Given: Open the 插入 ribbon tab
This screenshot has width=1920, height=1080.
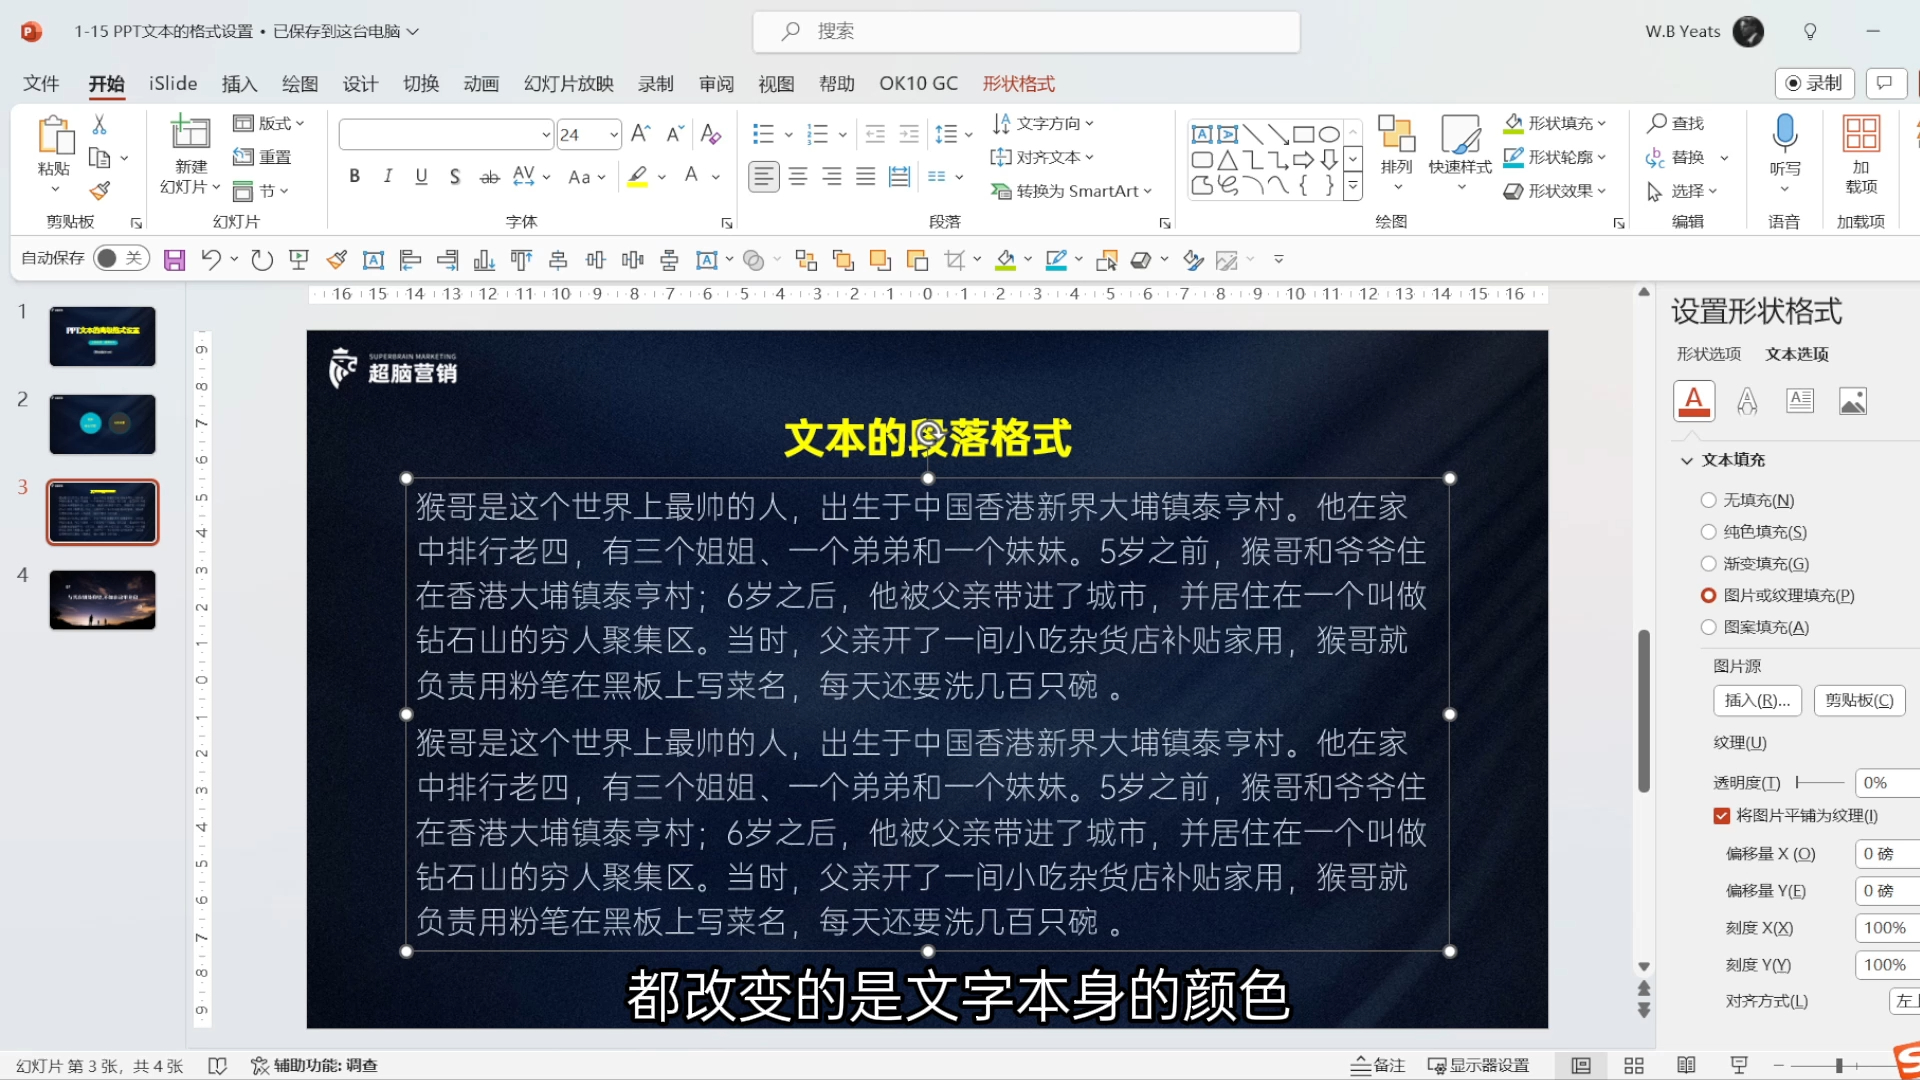Looking at the screenshot, I should [239, 84].
